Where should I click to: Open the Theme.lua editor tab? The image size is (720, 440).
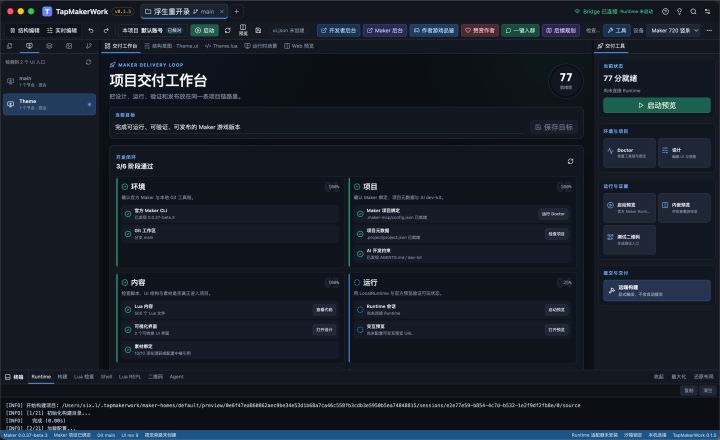[x=221, y=46]
